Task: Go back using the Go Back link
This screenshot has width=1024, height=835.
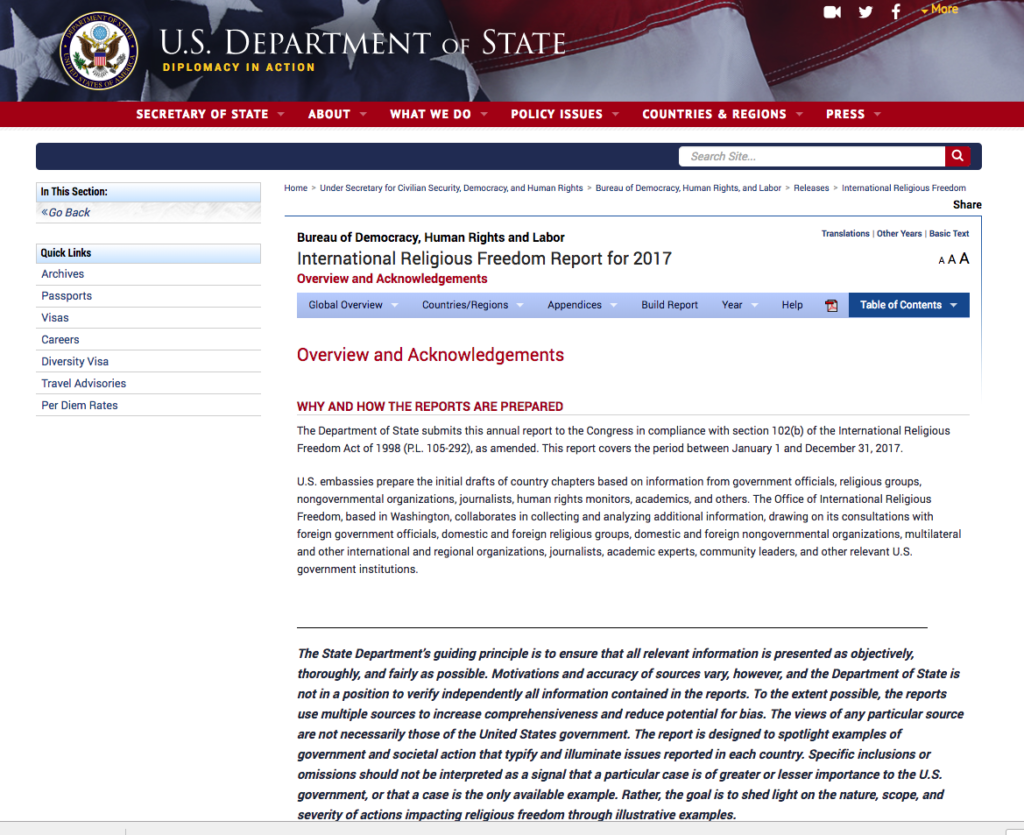Action: (67, 212)
